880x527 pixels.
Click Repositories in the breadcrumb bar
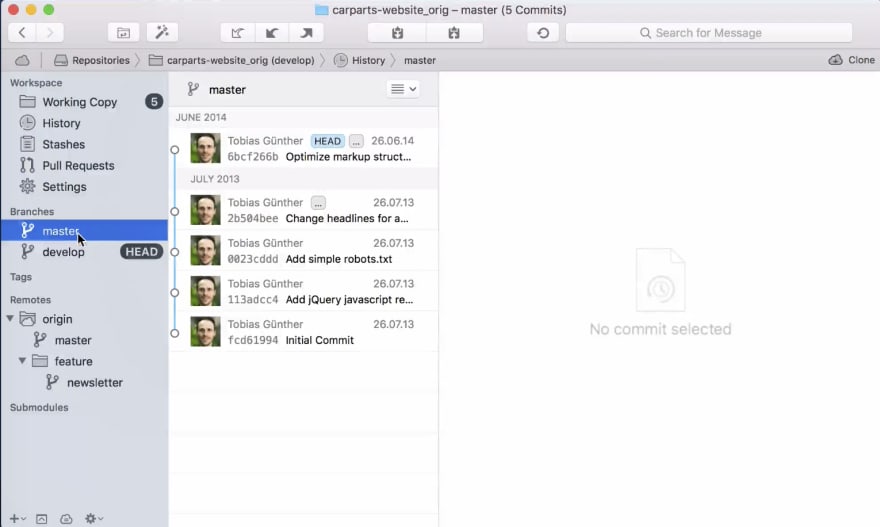(x=92, y=60)
